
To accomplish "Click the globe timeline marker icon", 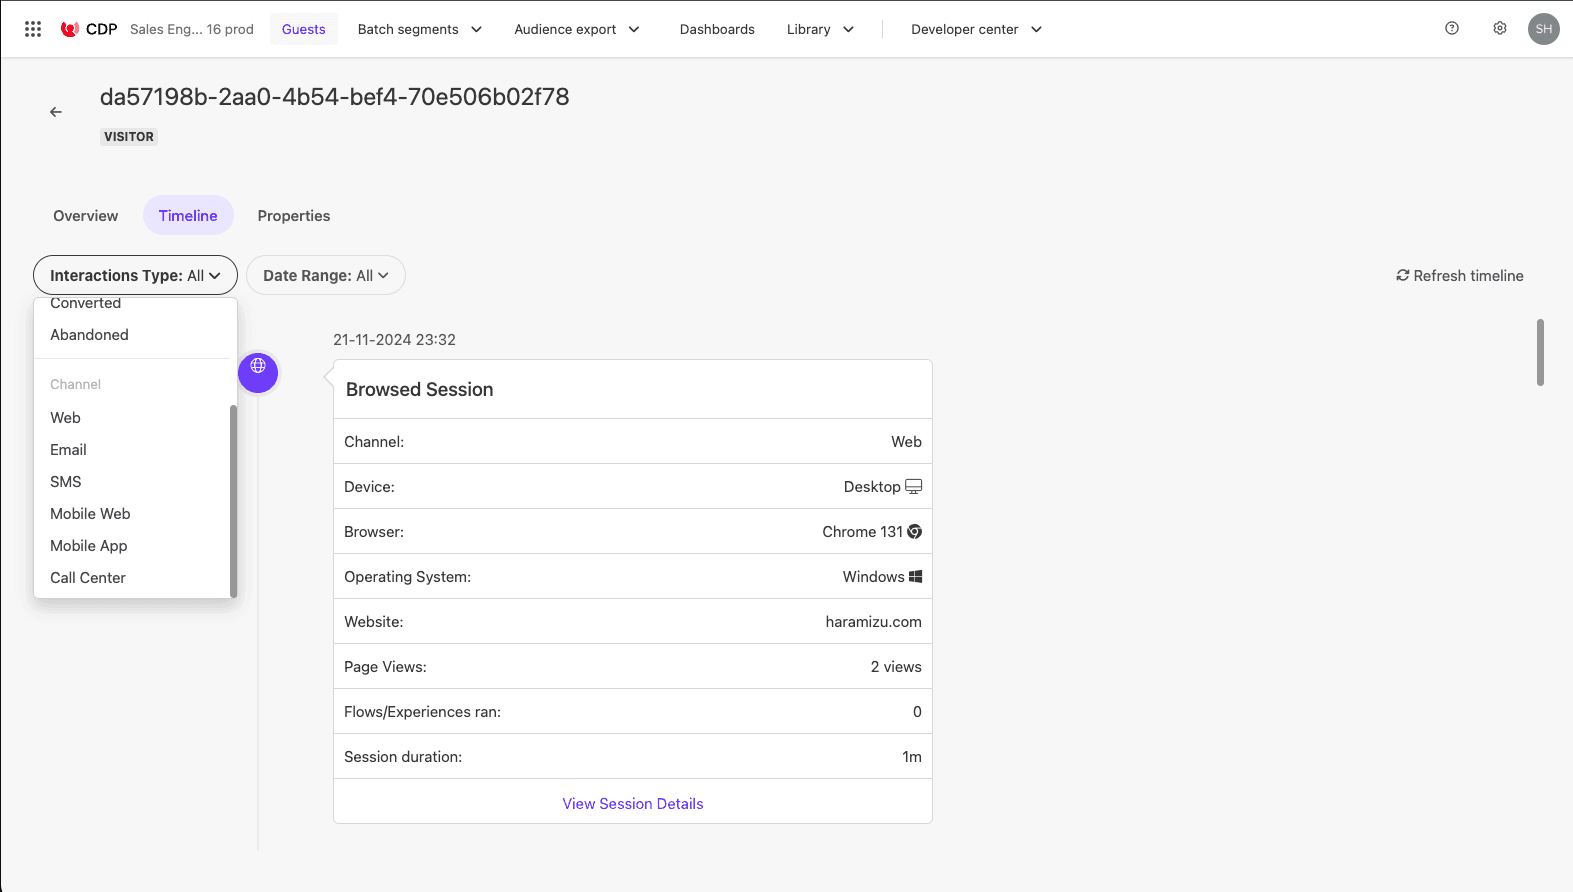I will (x=258, y=372).
